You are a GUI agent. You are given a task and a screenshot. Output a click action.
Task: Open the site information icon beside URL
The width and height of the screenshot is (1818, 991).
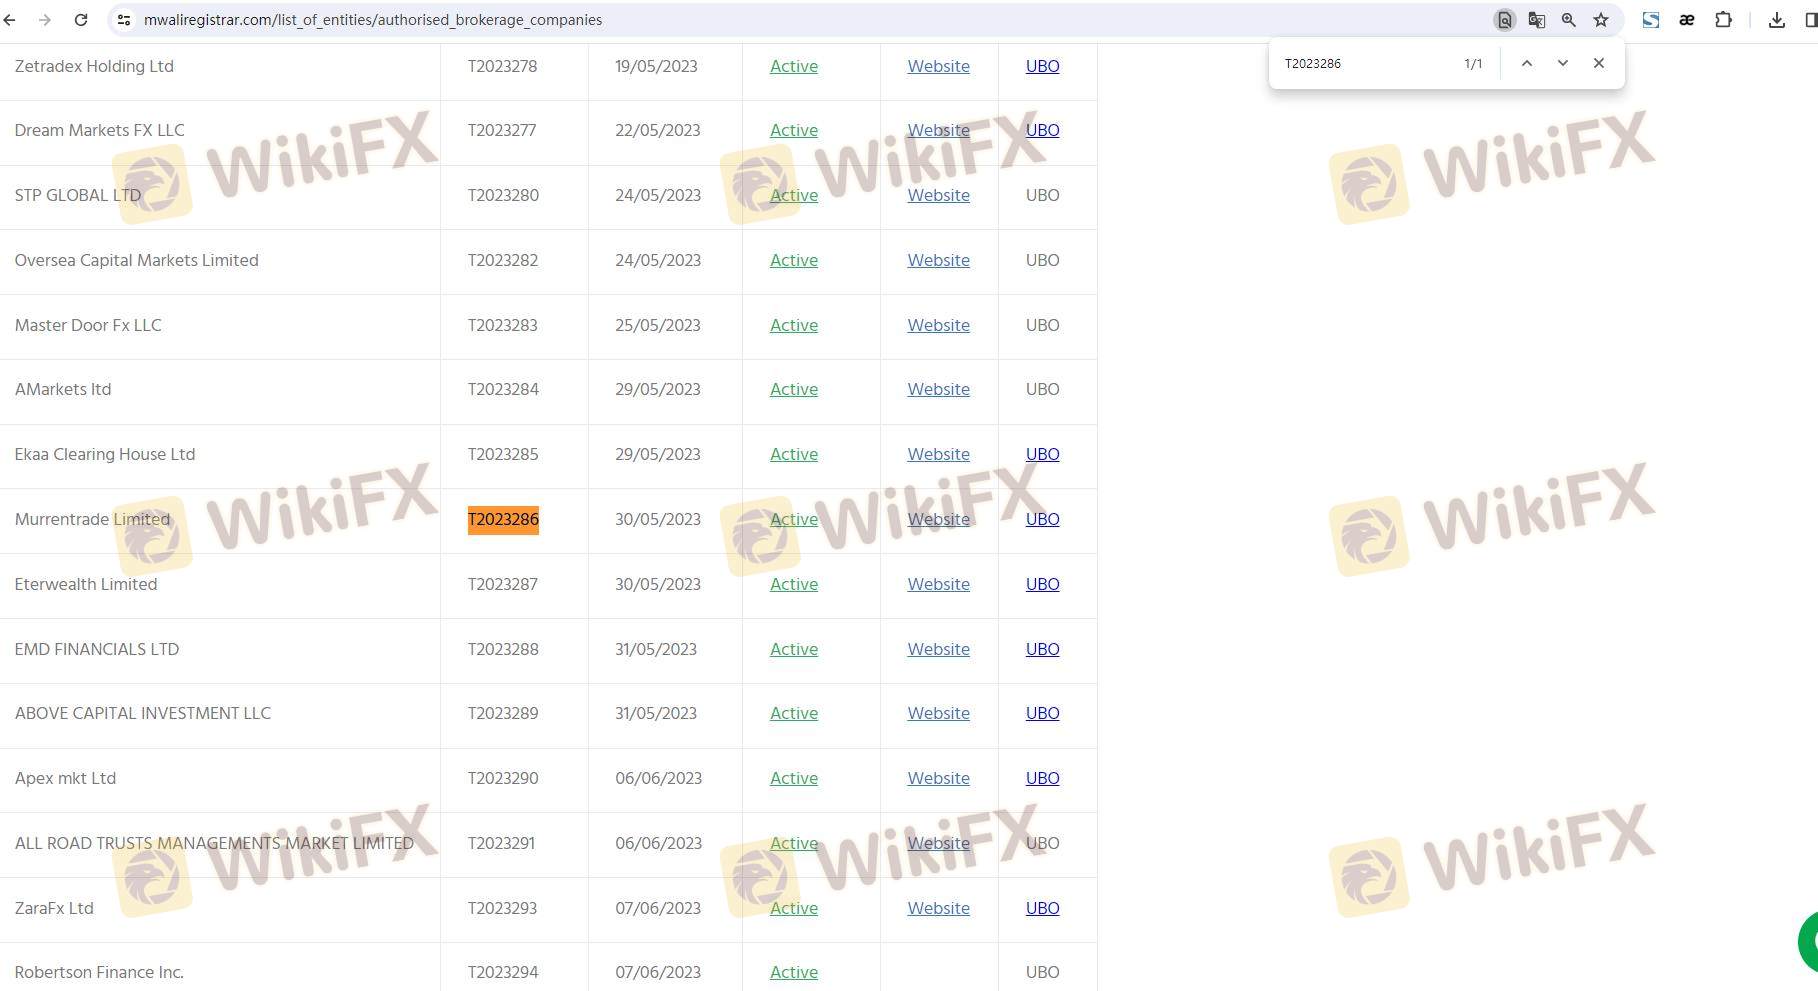click(x=124, y=20)
